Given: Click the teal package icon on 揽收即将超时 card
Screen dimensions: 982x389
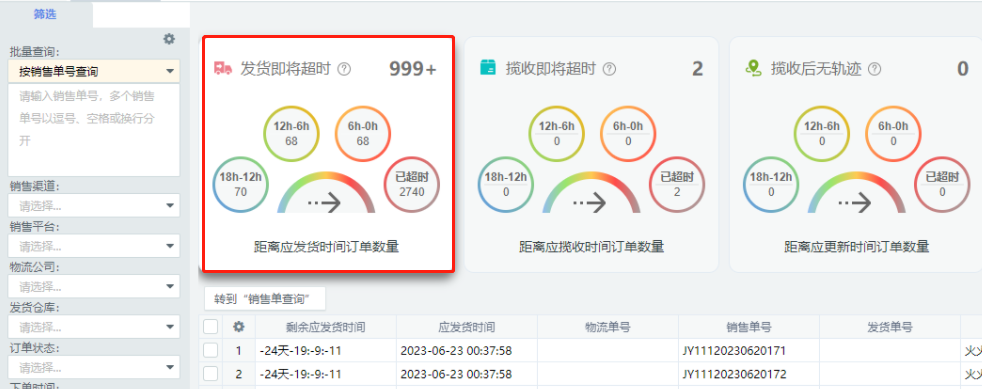Looking at the screenshot, I should click(487, 68).
